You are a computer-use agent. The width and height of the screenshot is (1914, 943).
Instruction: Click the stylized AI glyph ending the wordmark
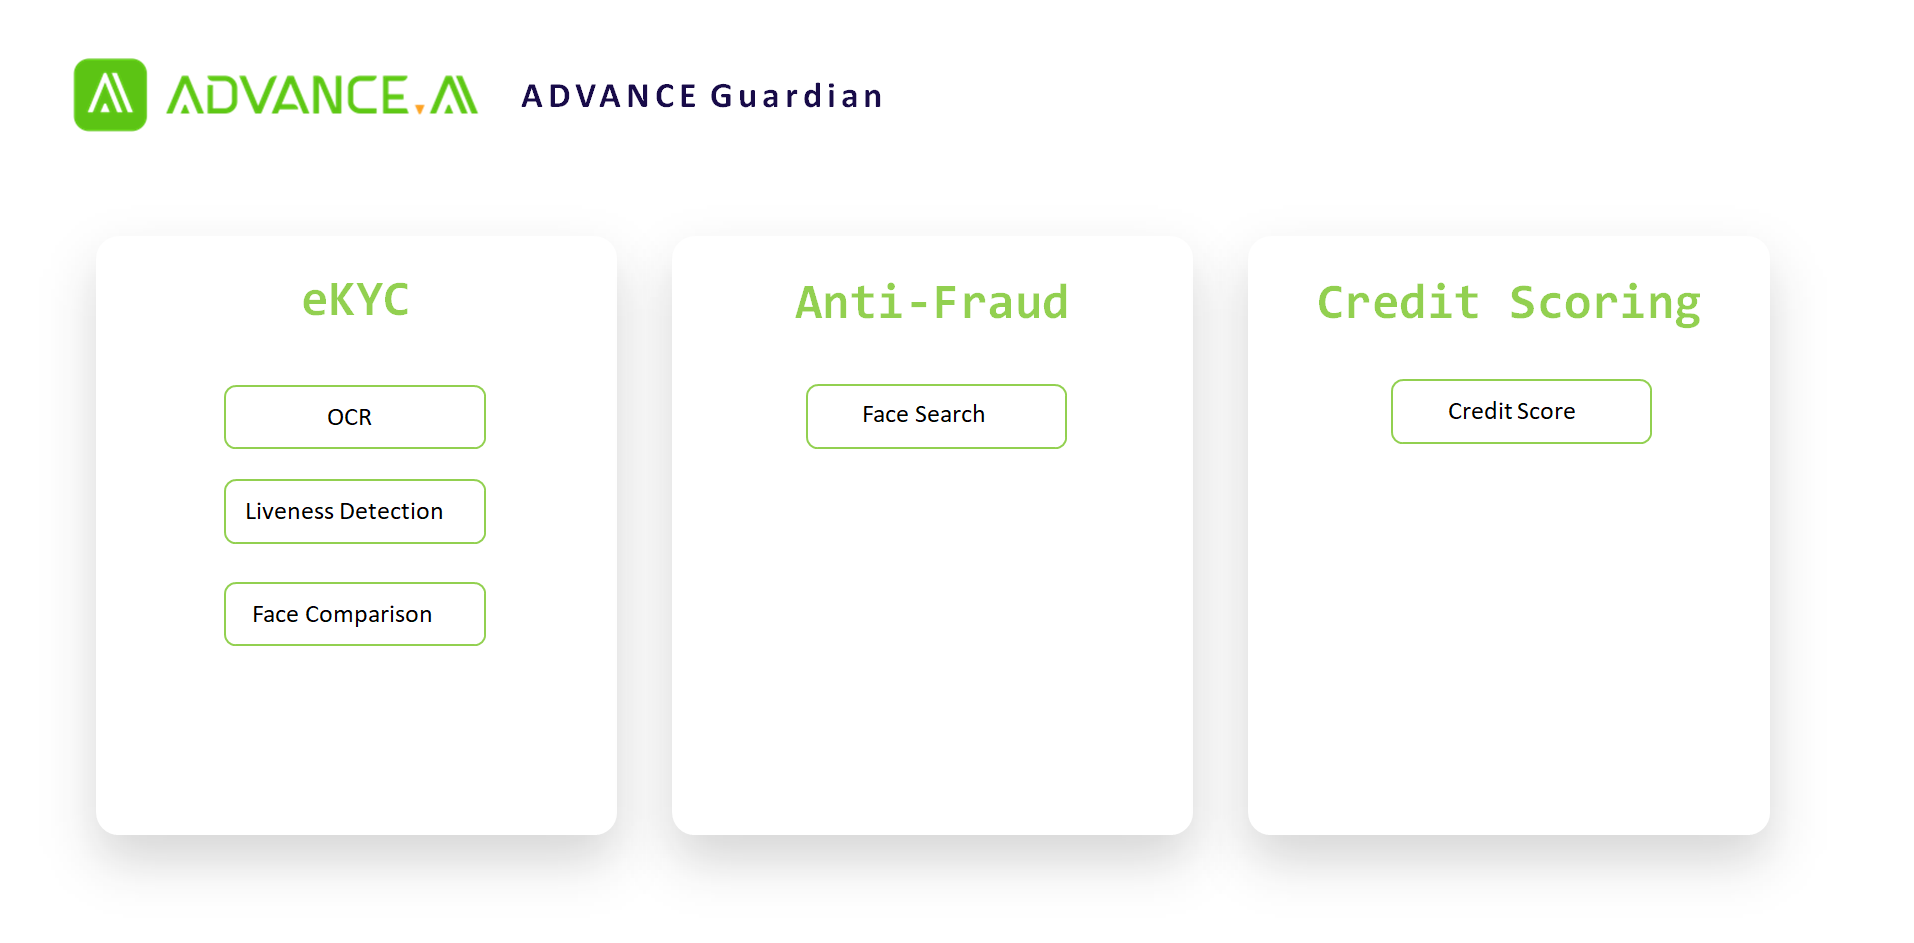point(453,96)
